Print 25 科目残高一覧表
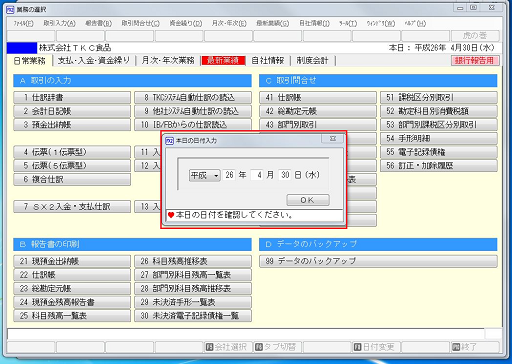Image resolution: width=512 pixels, height=364 pixels. (x=72, y=316)
